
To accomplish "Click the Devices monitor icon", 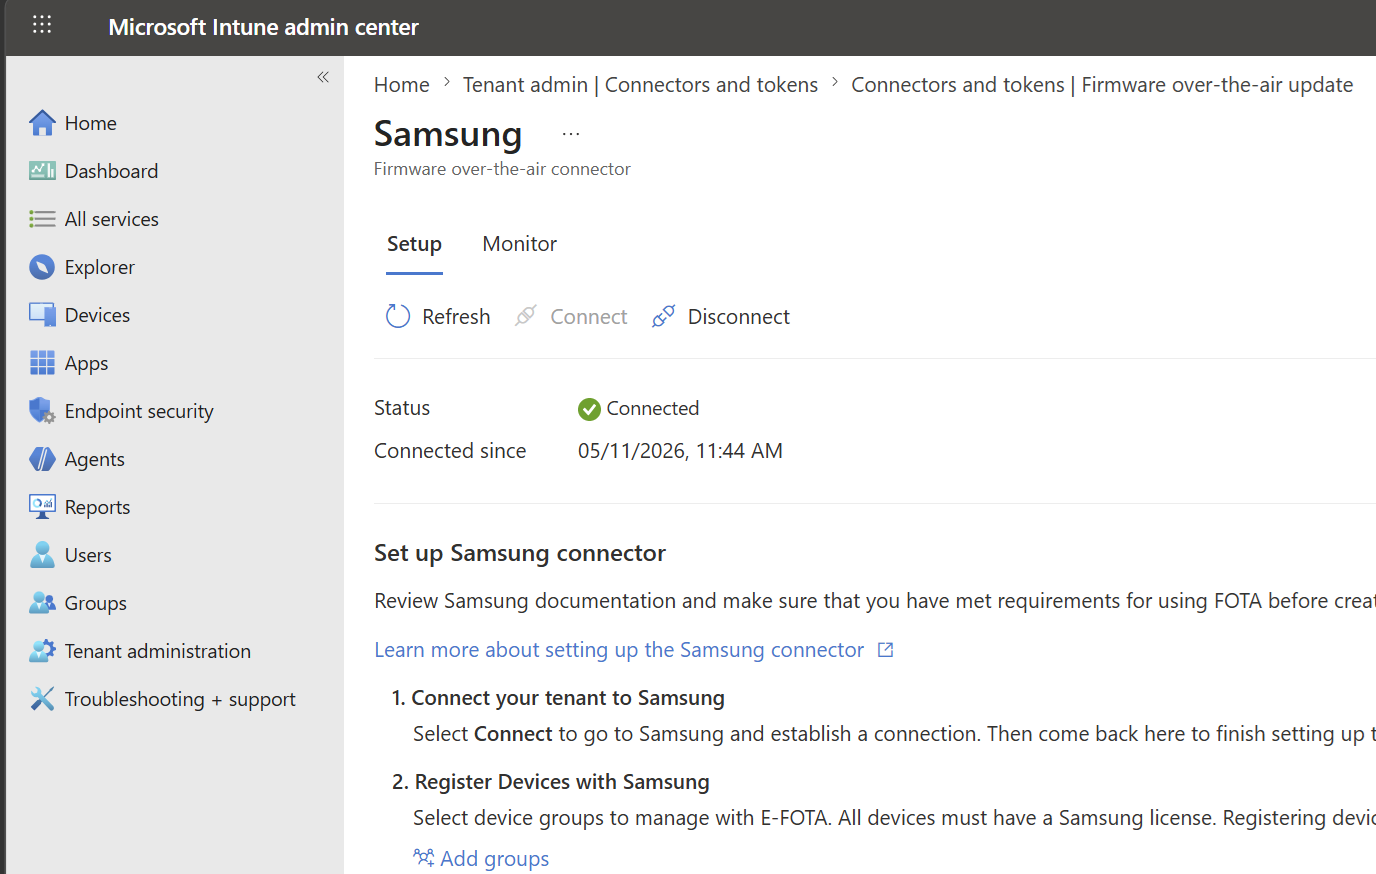I will (42, 315).
